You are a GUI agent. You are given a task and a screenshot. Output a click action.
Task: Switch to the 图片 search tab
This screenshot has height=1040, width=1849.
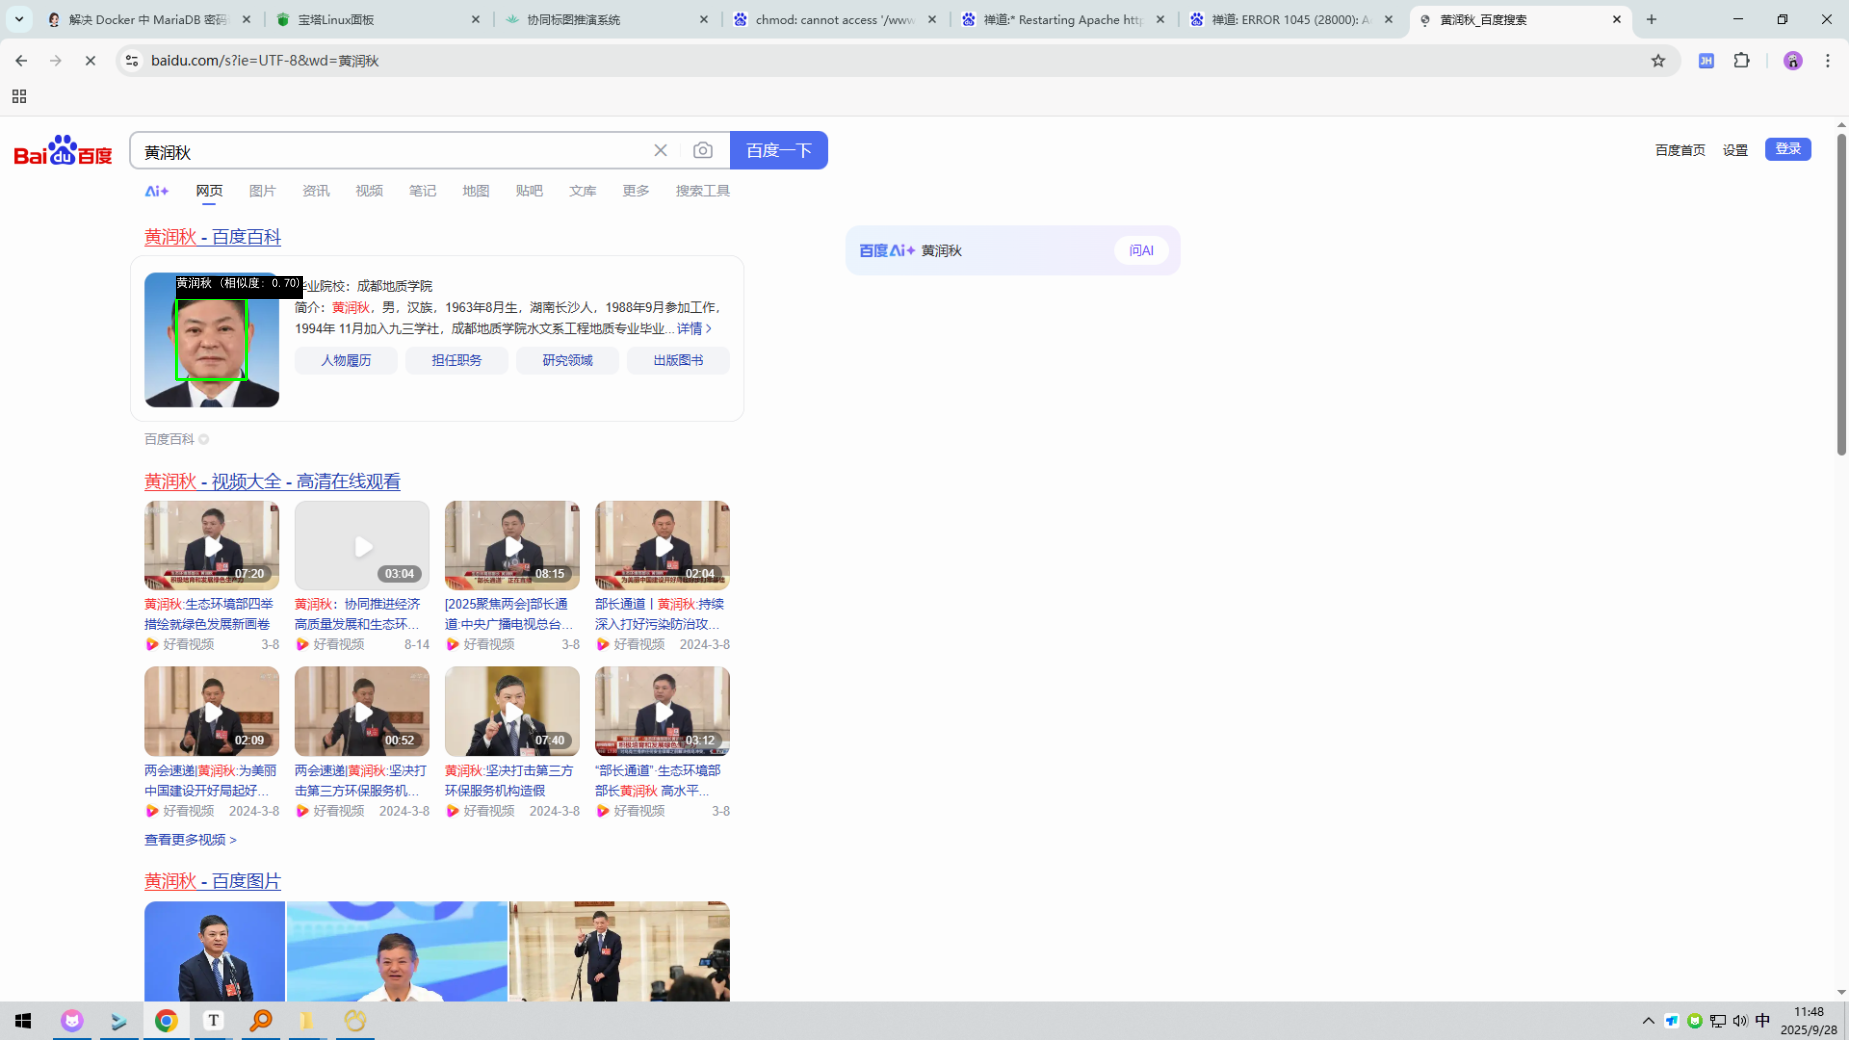262,191
